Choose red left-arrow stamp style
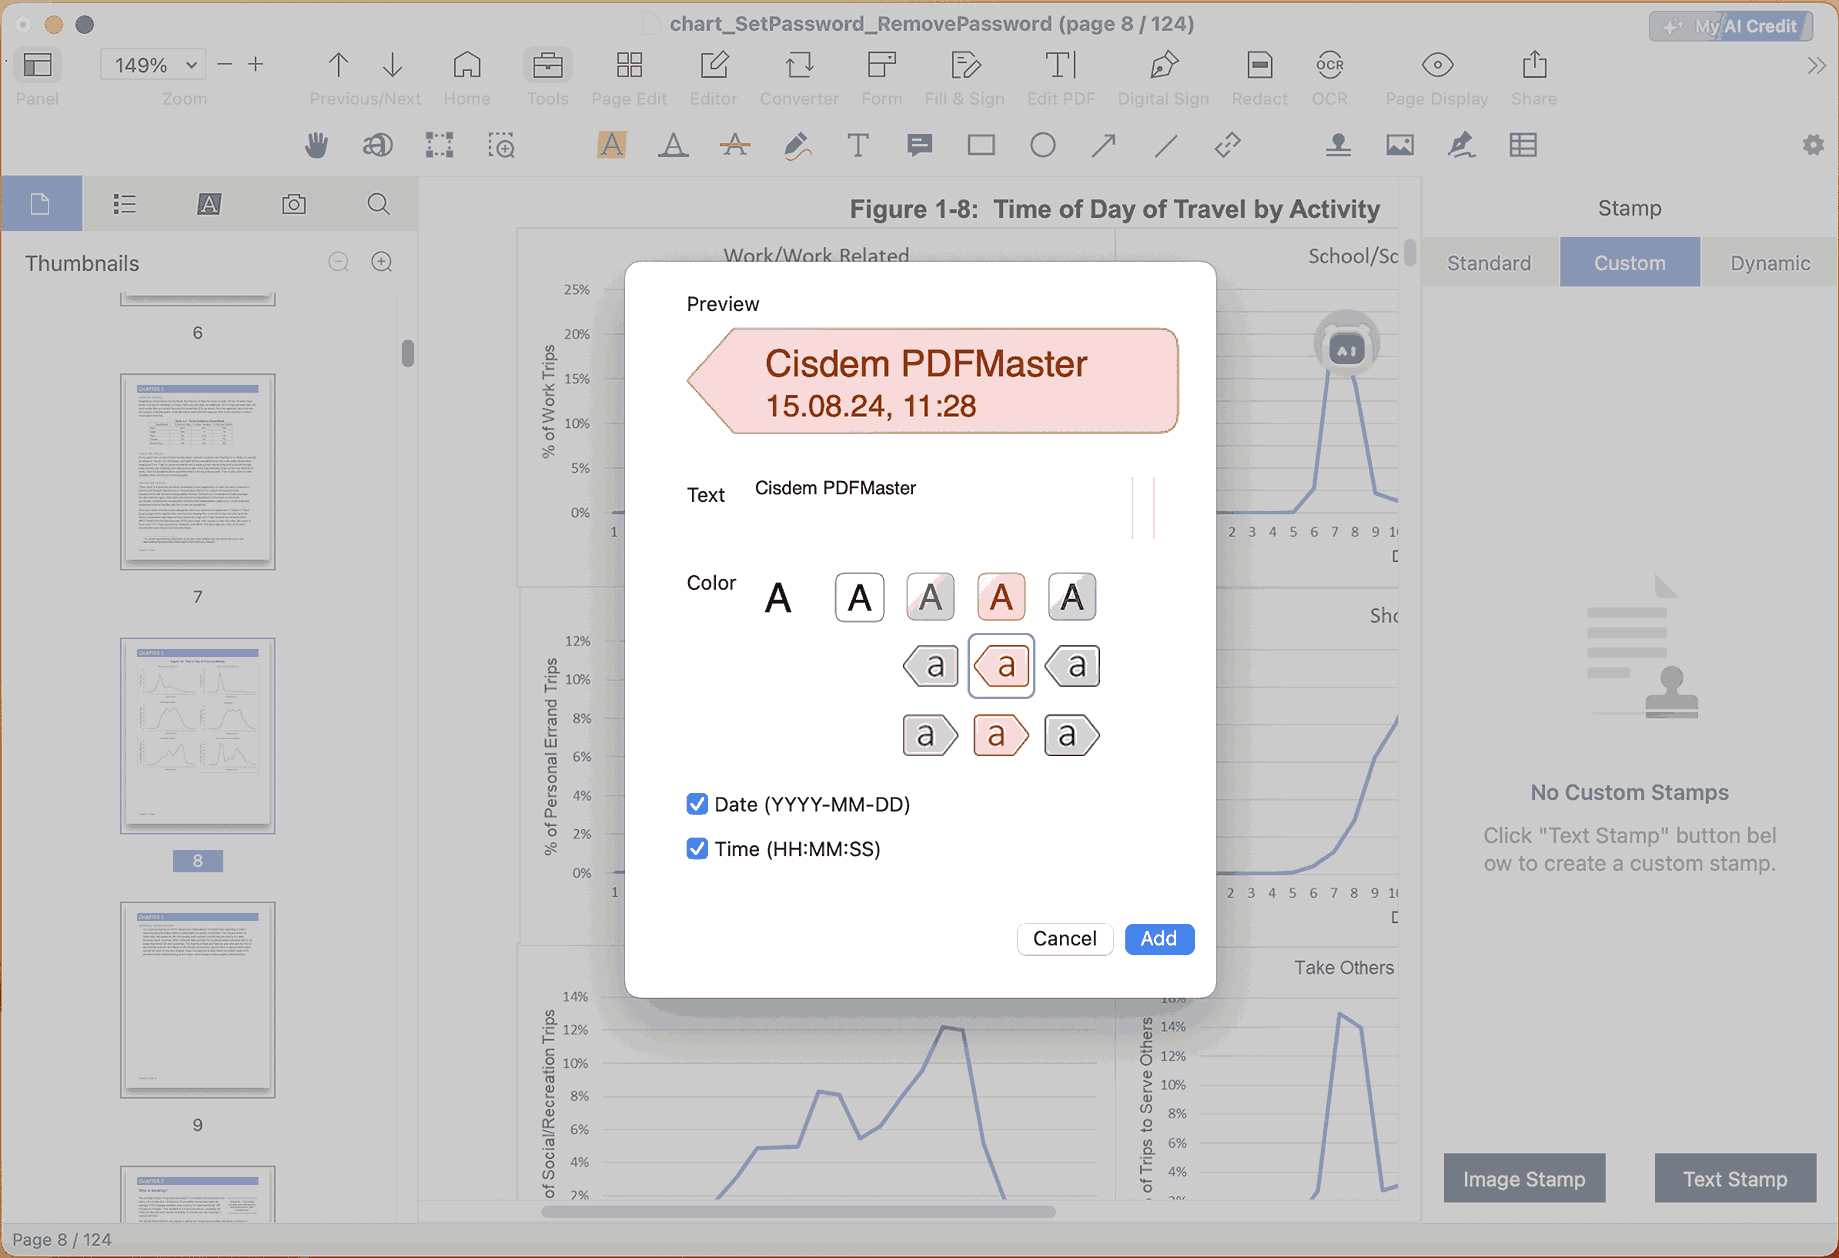Screen dimensions: 1839x1258 [1001, 665]
